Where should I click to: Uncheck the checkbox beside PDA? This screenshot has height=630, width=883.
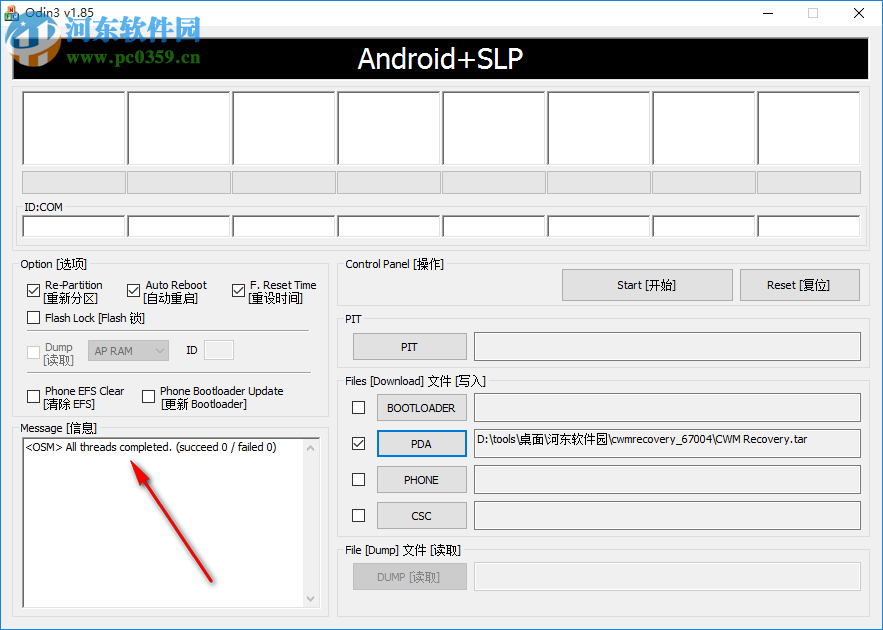[x=357, y=443]
